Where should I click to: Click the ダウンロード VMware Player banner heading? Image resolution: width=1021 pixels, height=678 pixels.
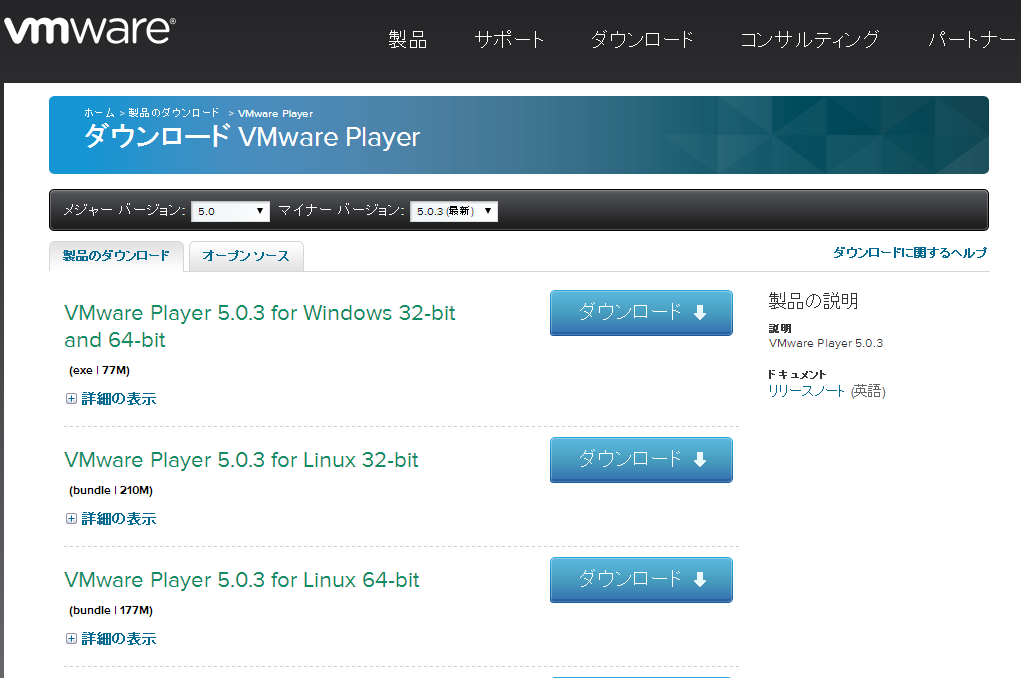tap(251, 137)
